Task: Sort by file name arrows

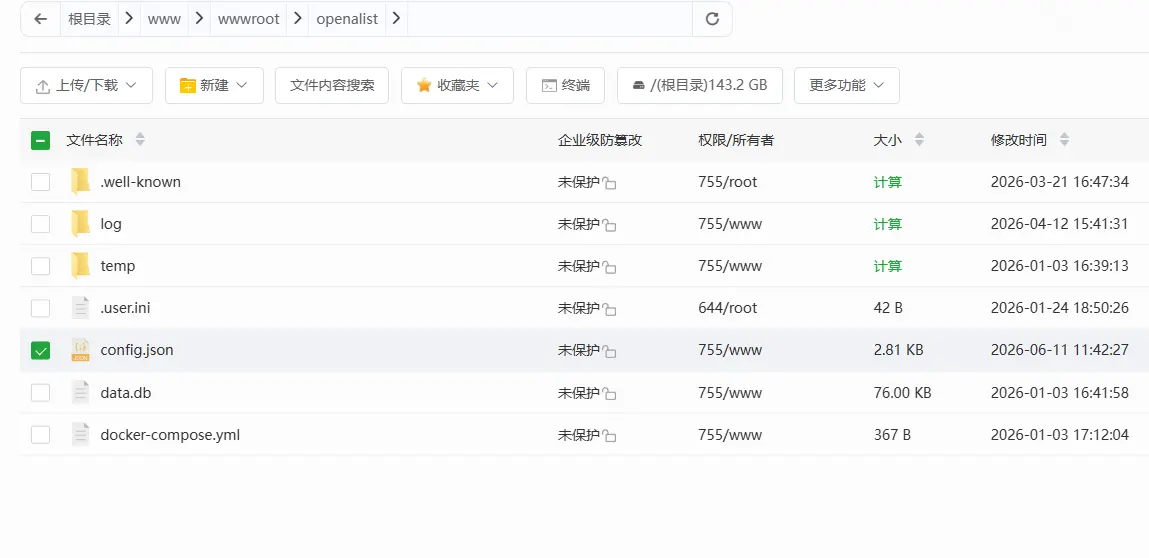Action: click(x=140, y=139)
